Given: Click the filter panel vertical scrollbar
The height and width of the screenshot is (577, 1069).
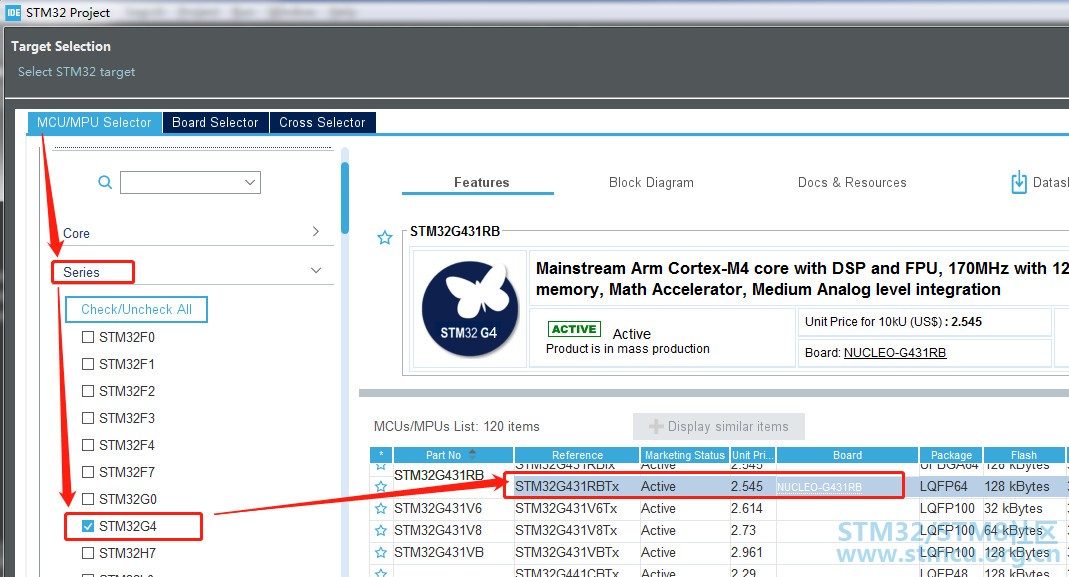Looking at the screenshot, I should (345, 198).
